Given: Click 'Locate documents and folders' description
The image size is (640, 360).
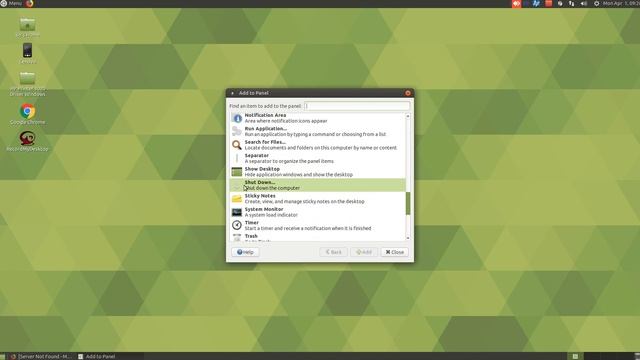Looking at the screenshot, I should [x=321, y=148].
